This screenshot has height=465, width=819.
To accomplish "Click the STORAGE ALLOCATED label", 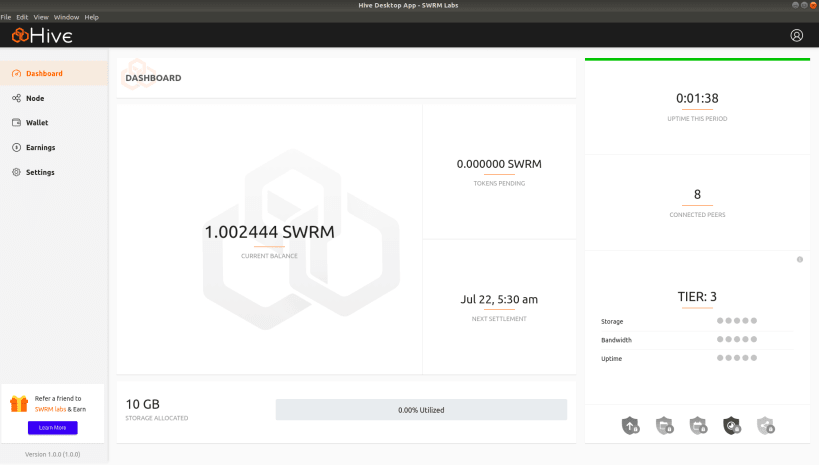I will click(157, 418).
